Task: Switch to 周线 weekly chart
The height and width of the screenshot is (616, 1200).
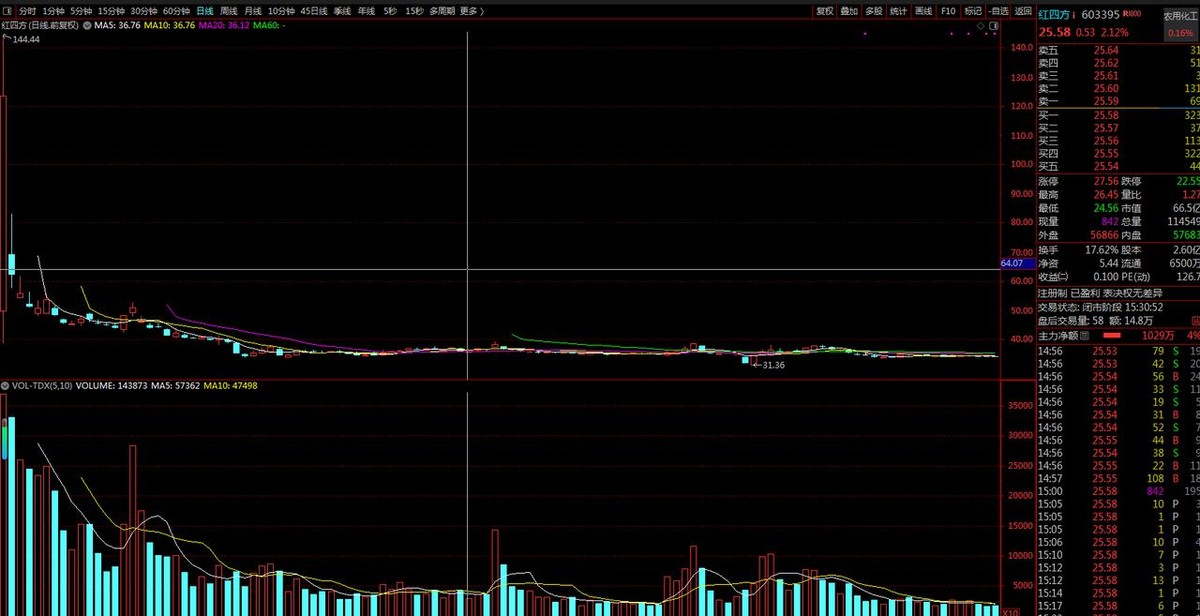Action: pyautogui.click(x=230, y=11)
